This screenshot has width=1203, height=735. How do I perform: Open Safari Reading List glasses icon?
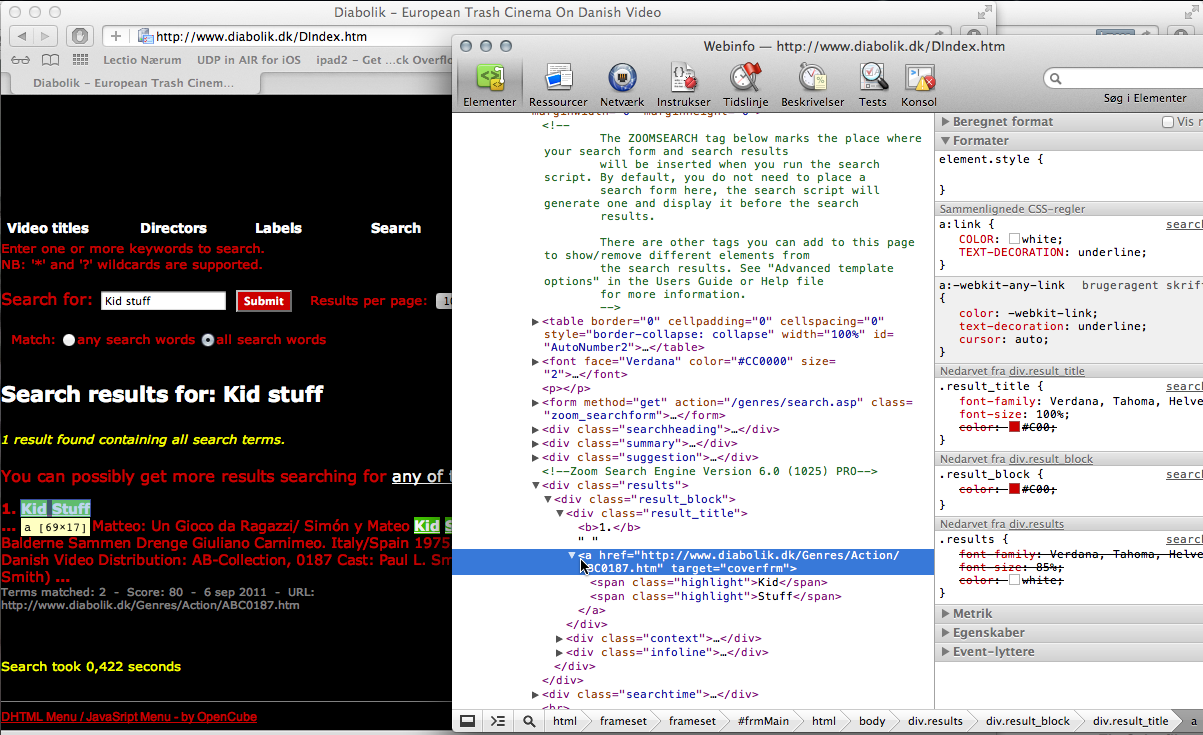click(x=21, y=60)
